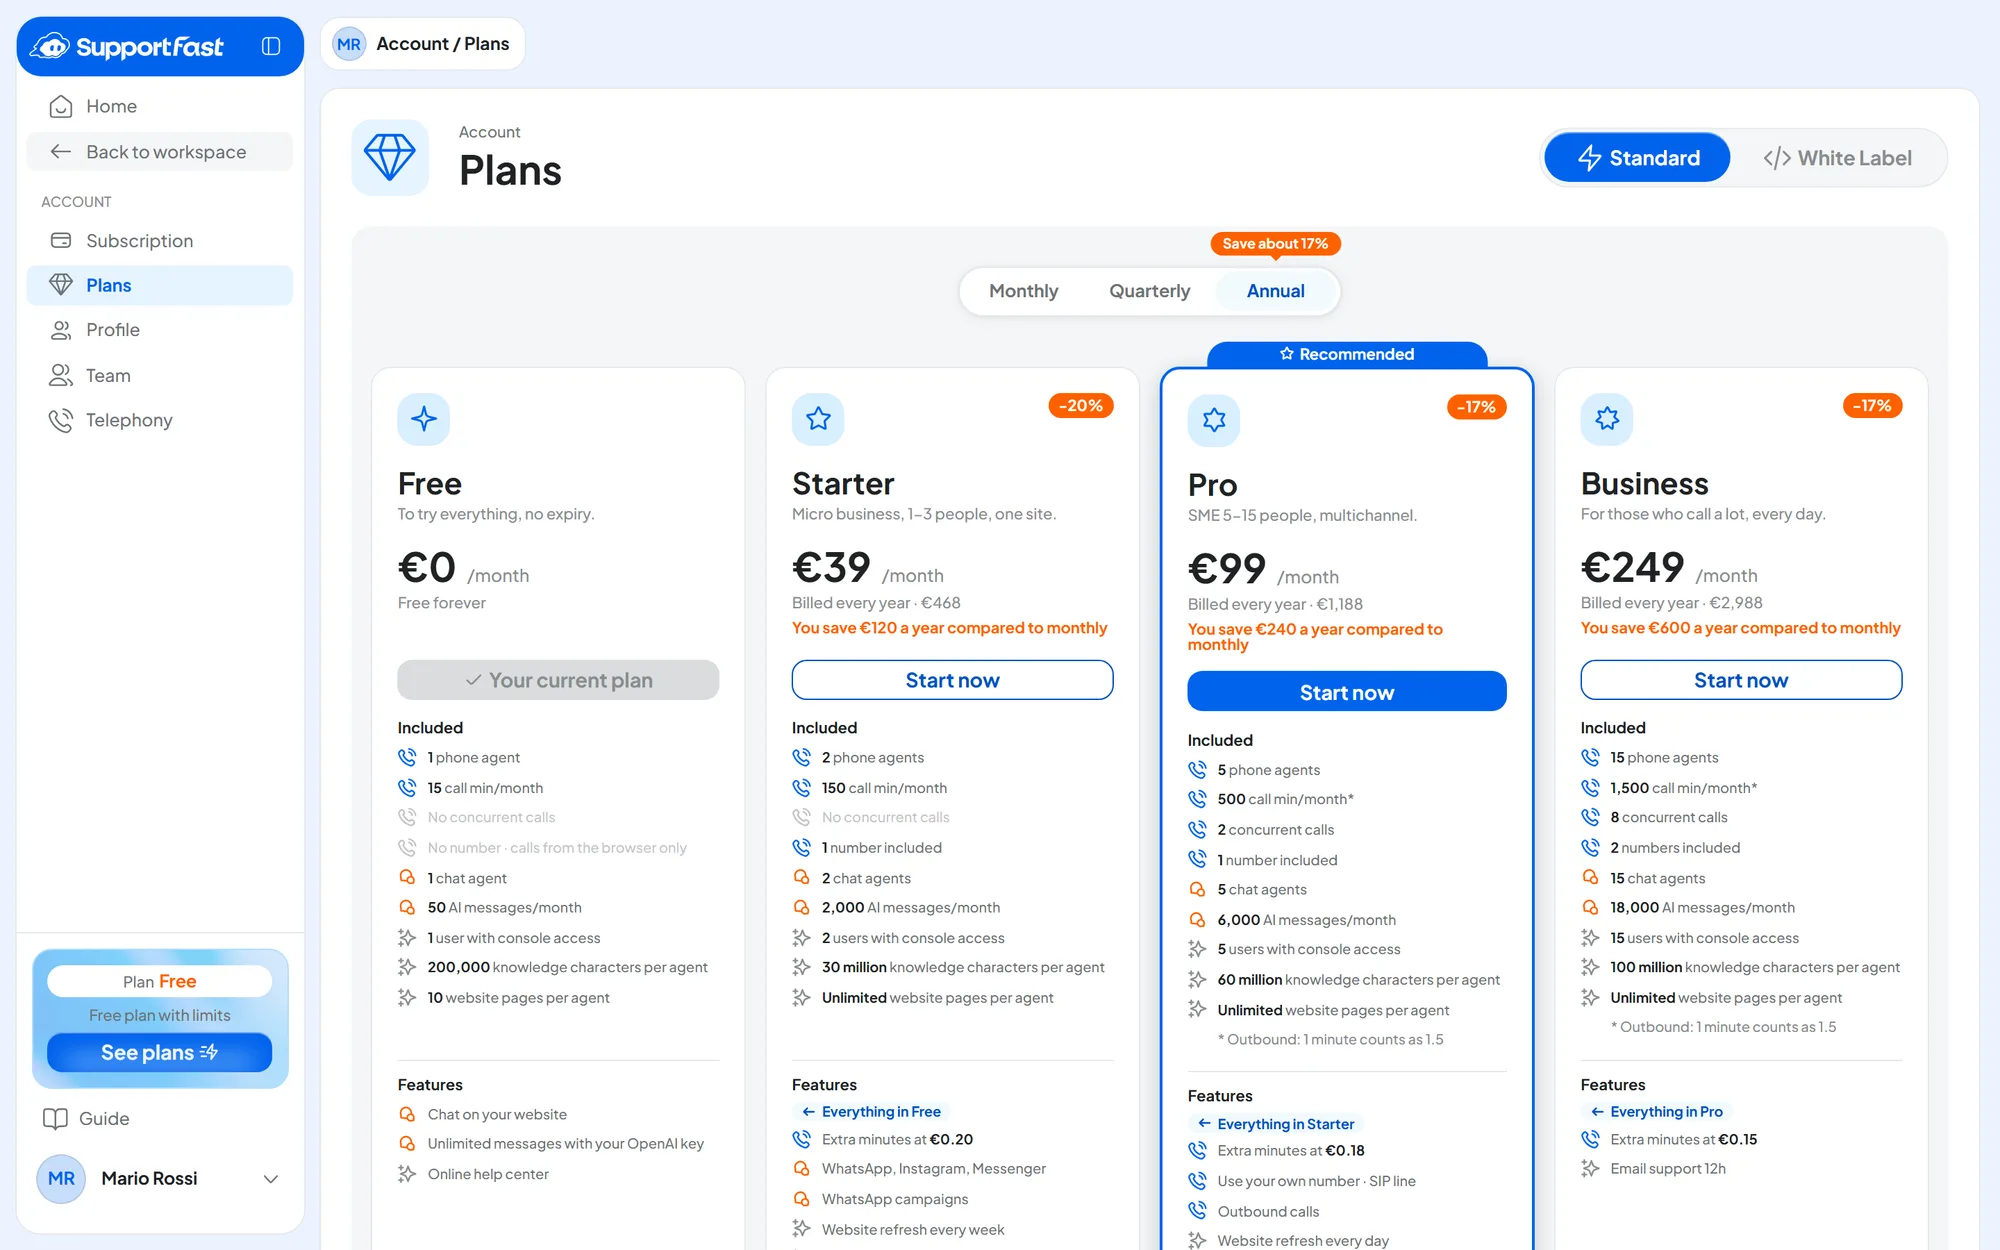2000x1250 pixels.
Task: Click the Back to workspace arrow icon
Action: (61, 152)
